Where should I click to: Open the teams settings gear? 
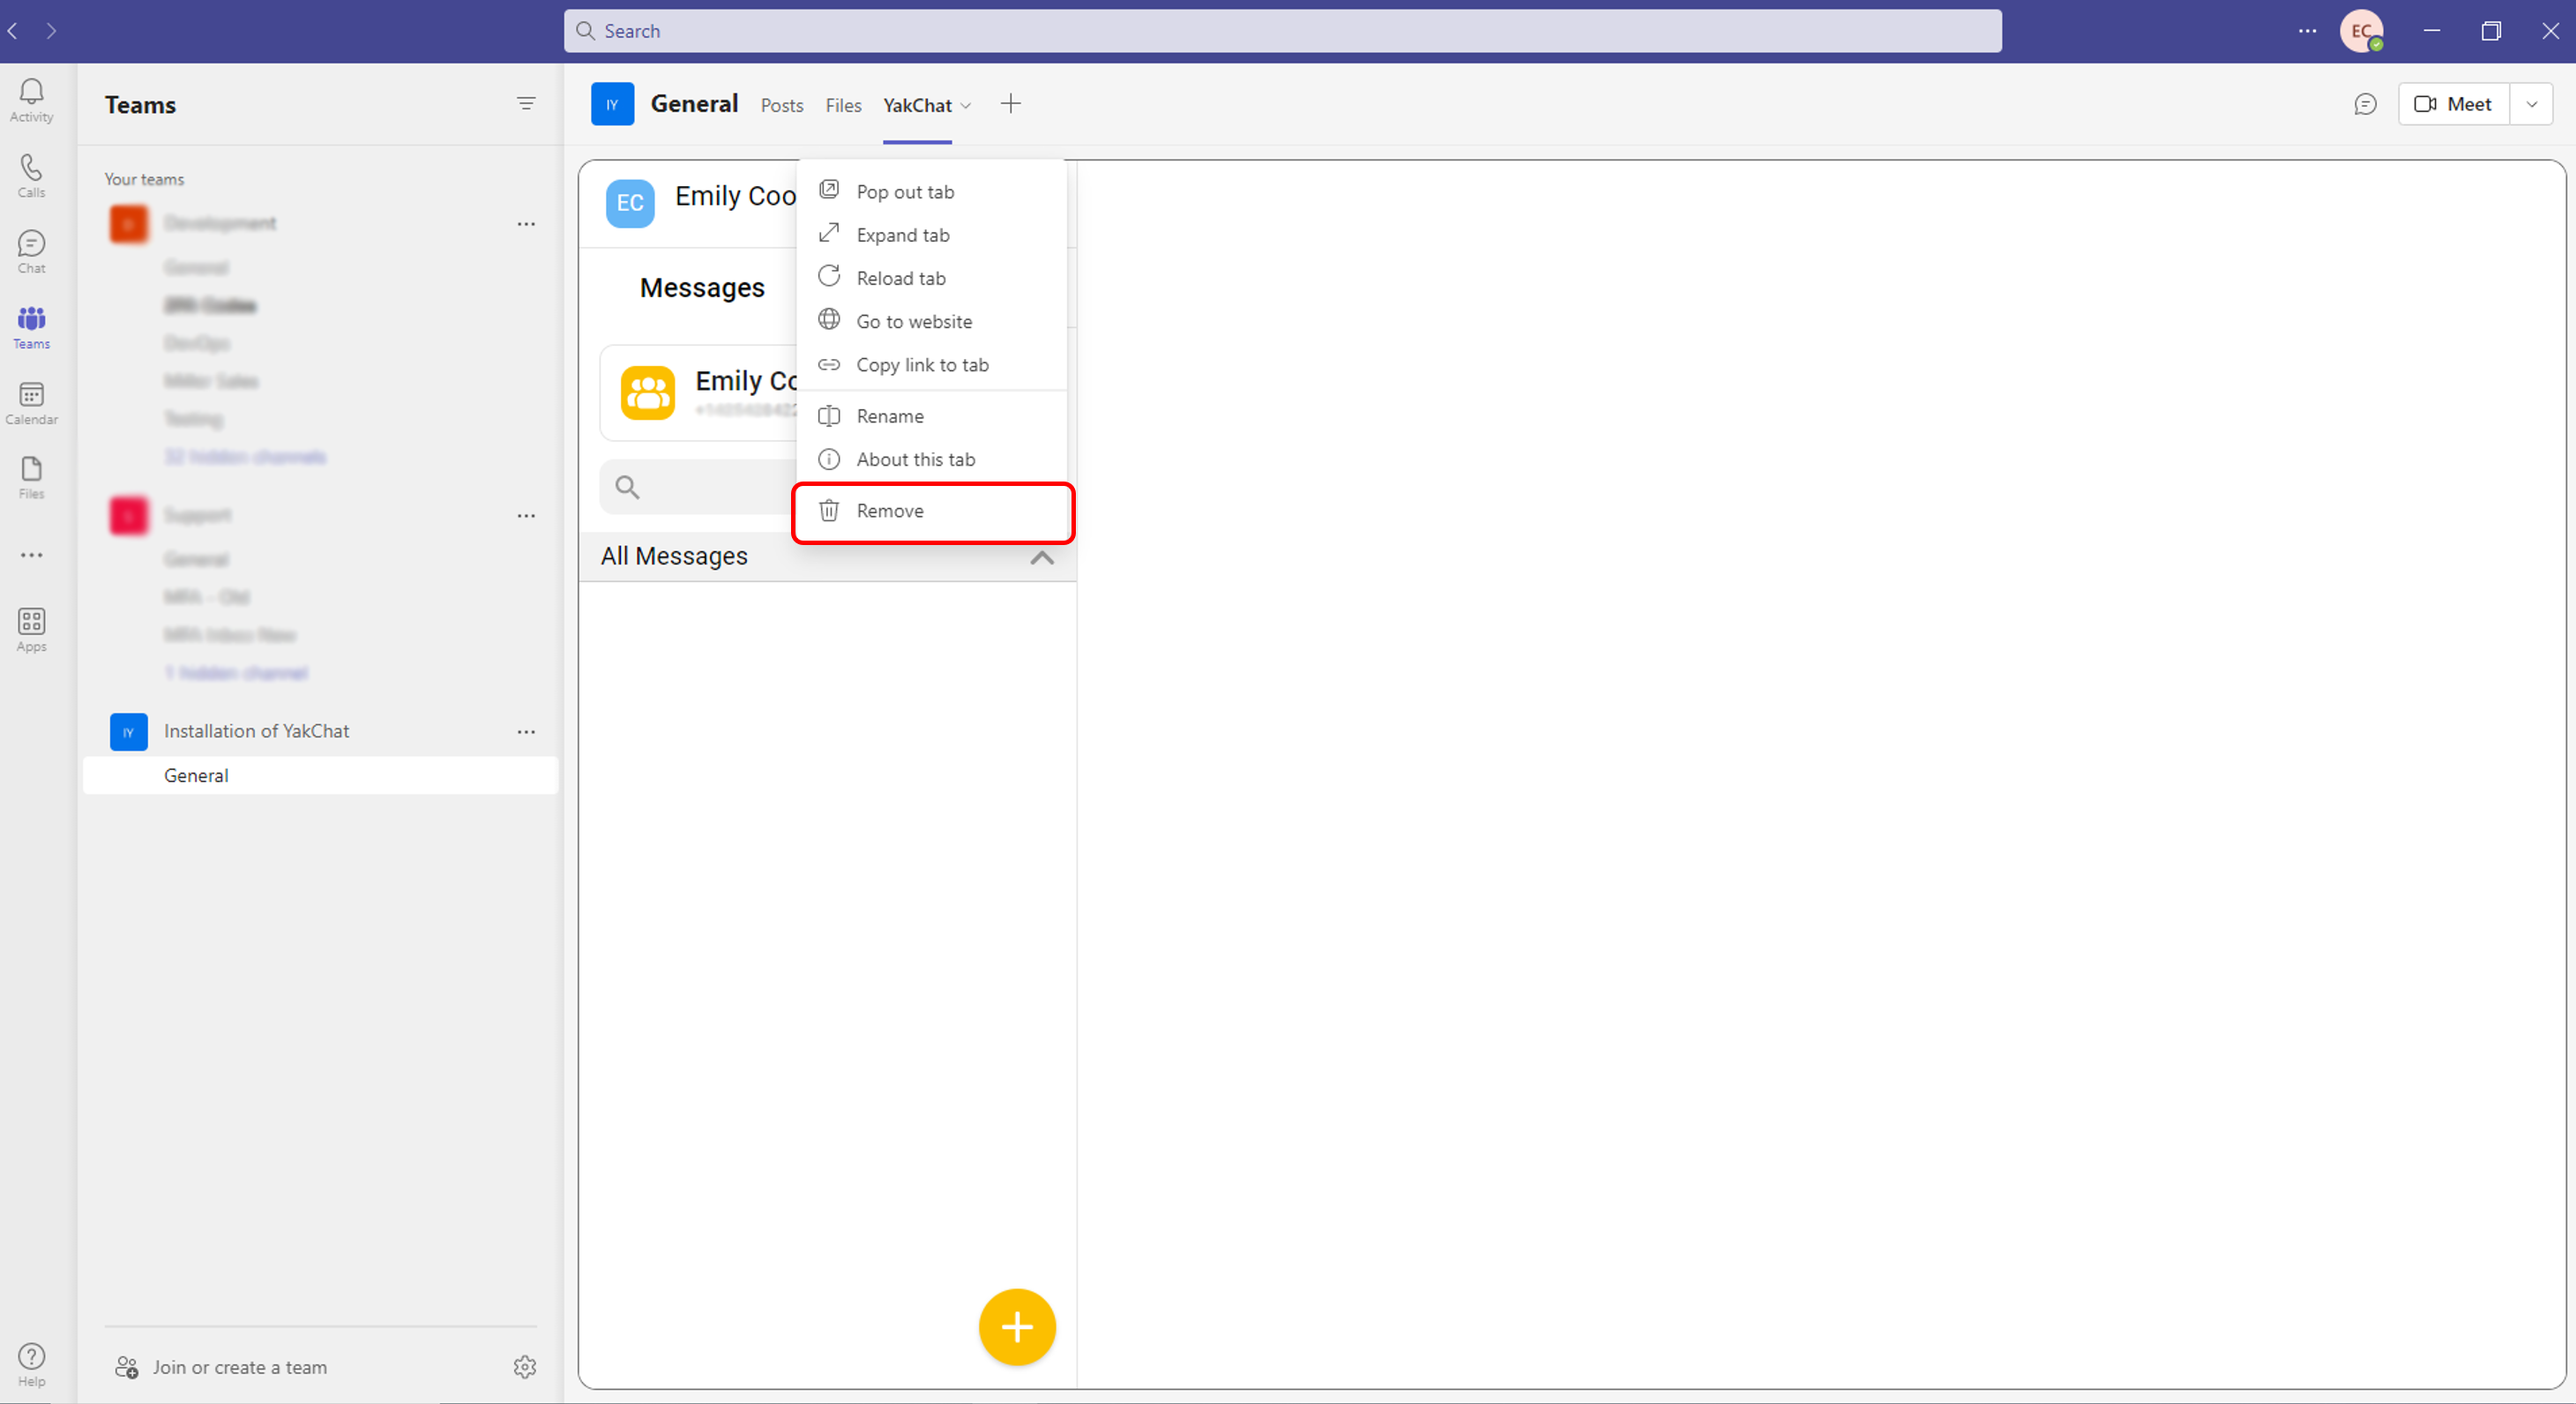pos(525,1368)
